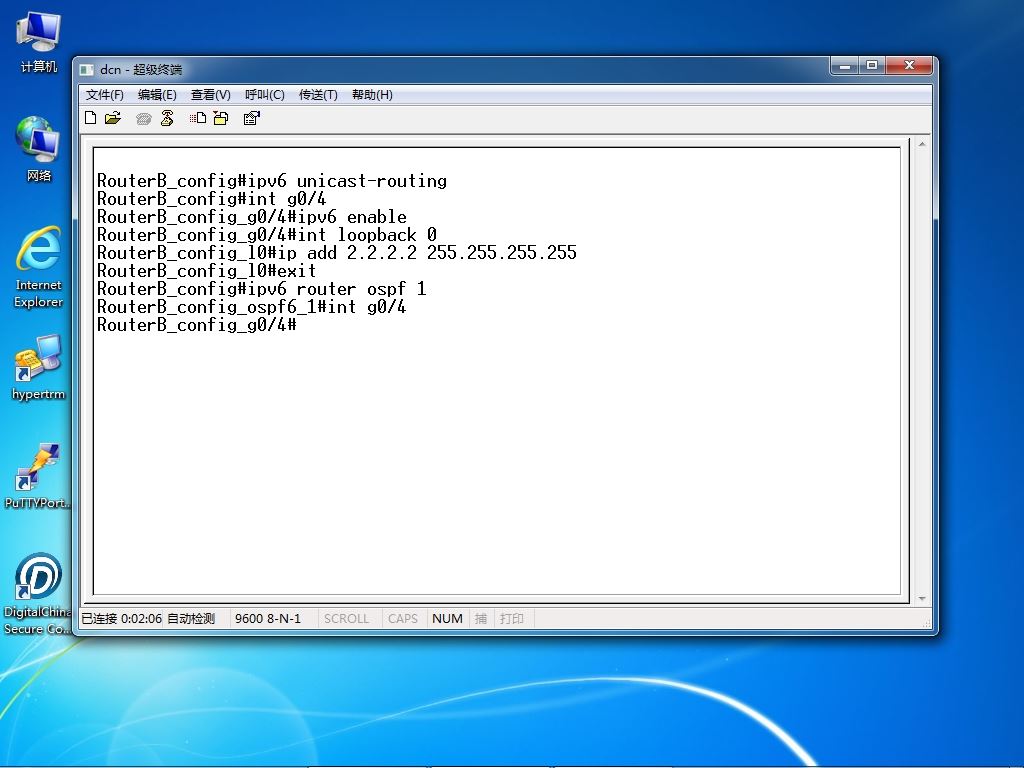The width and height of the screenshot is (1024, 768).
Task: Click the Properties toolbar icon
Action: (251, 118)
